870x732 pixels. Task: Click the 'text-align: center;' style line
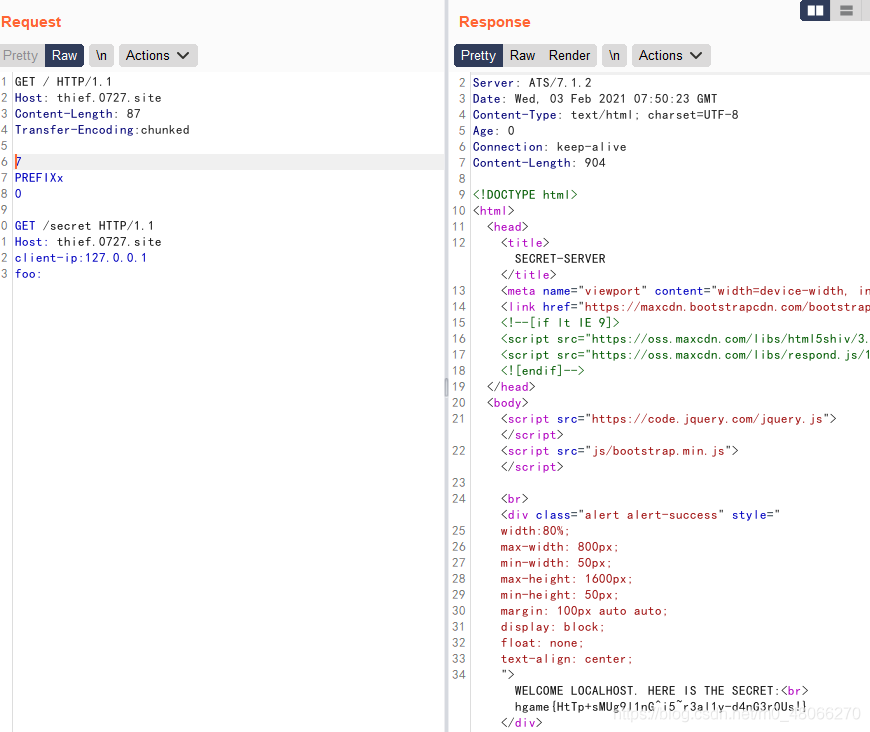point(566,659)
